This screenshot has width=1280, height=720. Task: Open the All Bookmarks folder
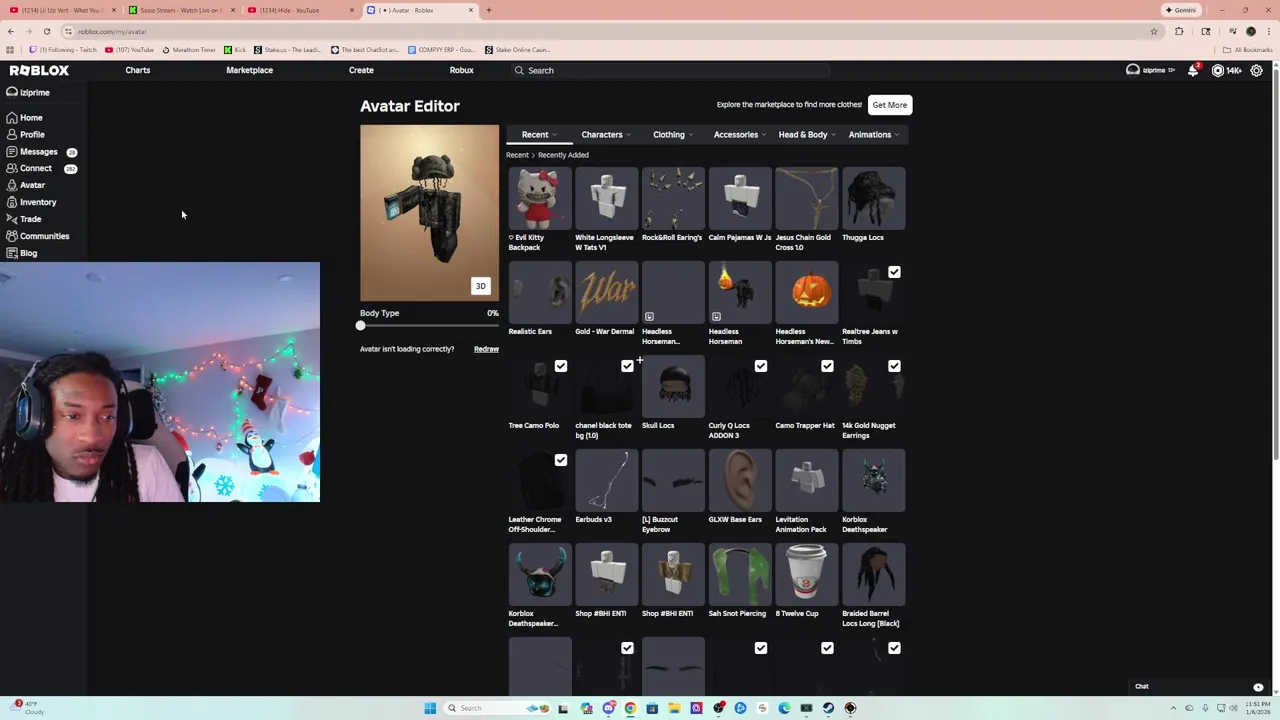[1247, 49]
